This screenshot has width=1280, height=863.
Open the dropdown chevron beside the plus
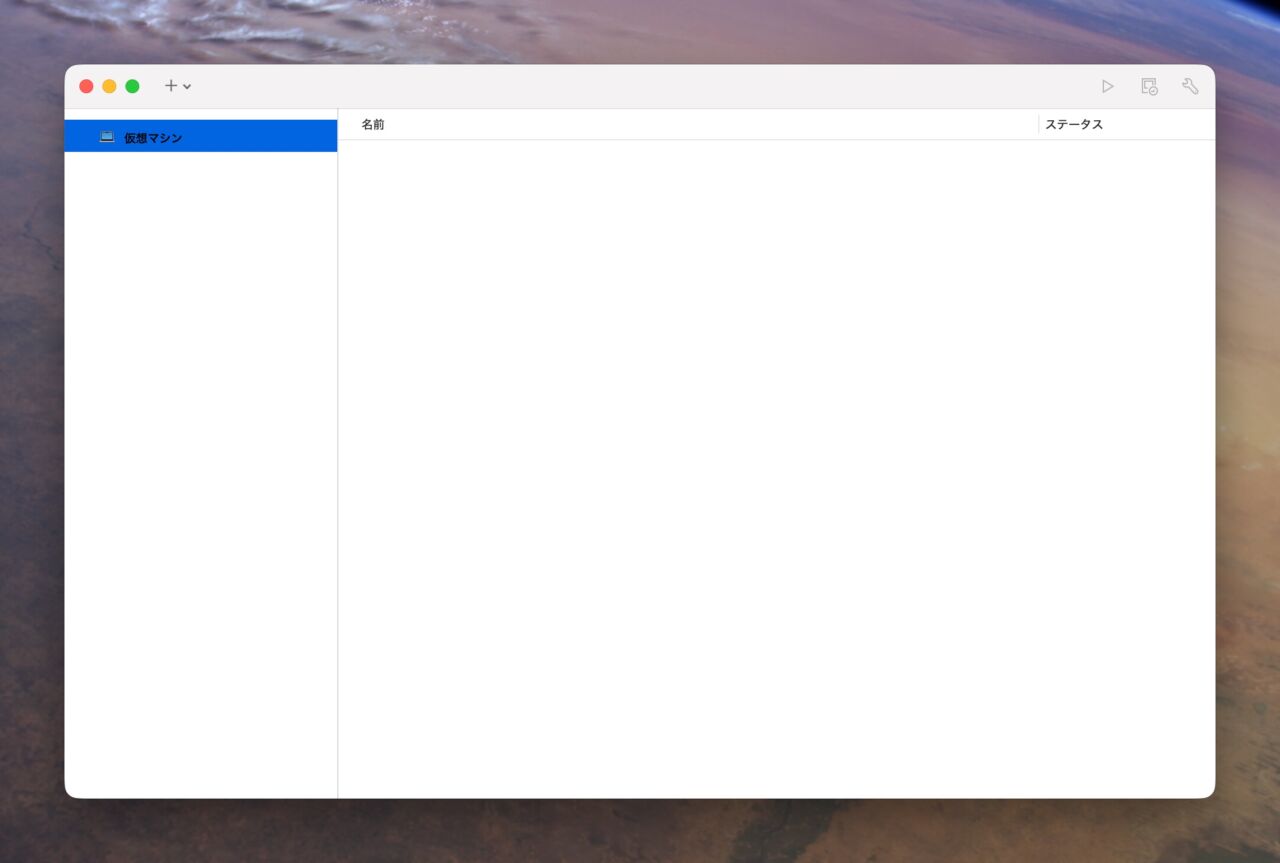click(x=187, y=87)
